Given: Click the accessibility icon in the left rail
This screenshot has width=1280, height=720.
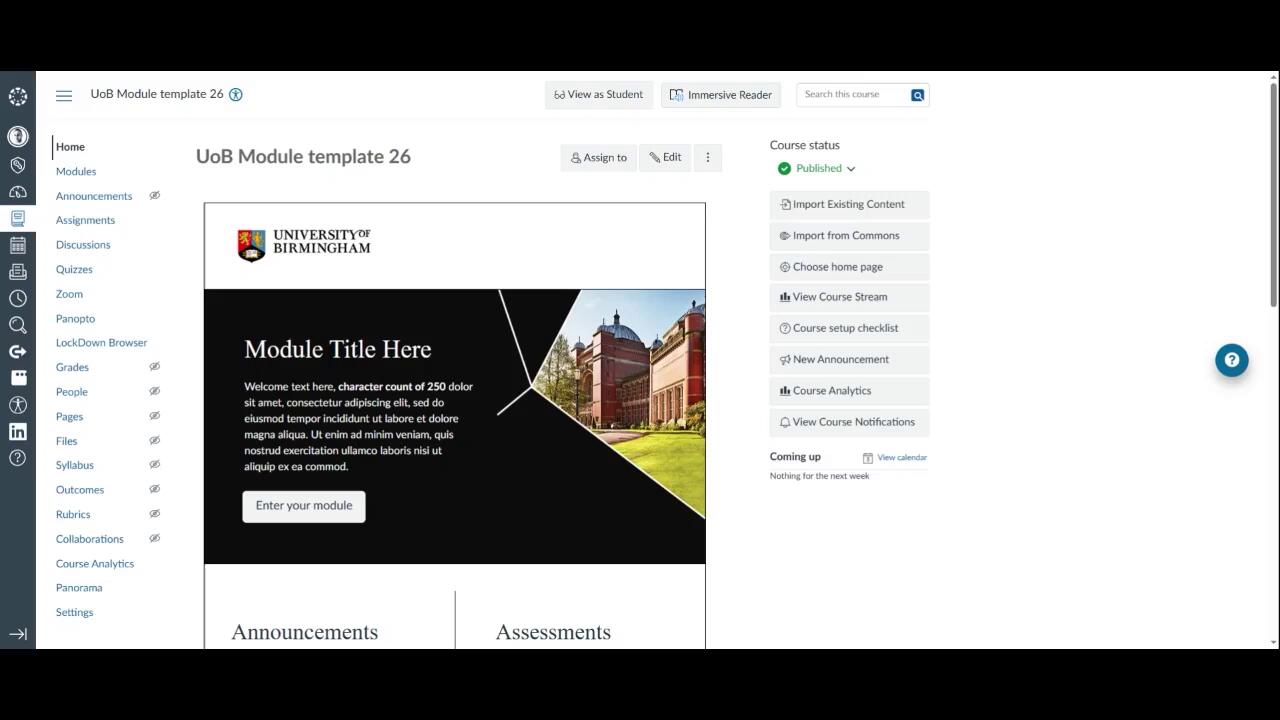Looking at the screenshot, I should click(x=17, y=405).
